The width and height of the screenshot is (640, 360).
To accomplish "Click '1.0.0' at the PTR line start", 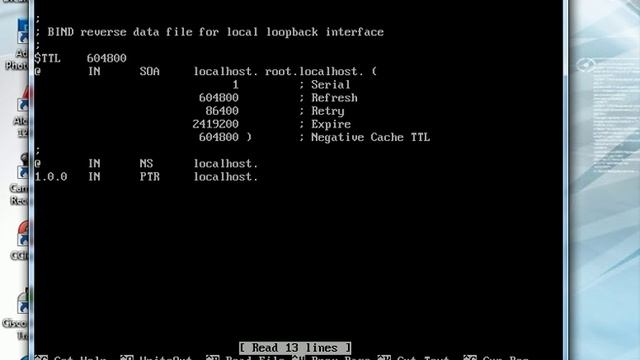I will (x=51, y=177).
